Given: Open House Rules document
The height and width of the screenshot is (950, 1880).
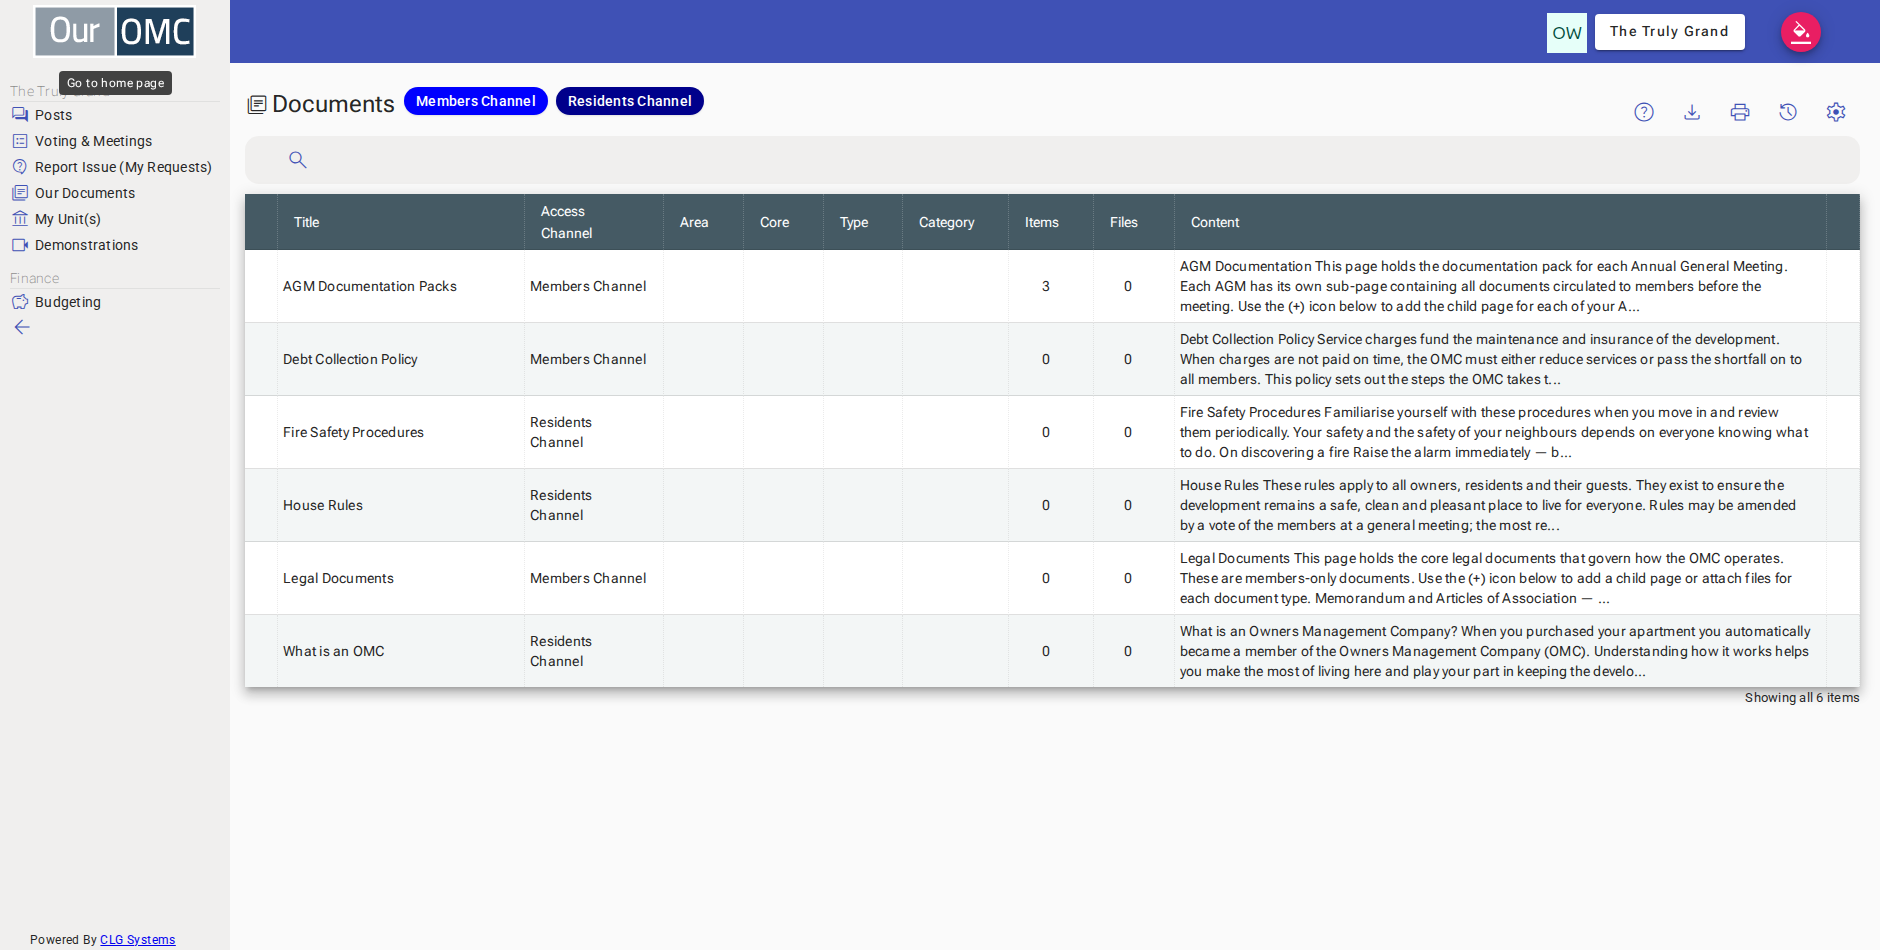Looking at the screenshot, I should pos(323,505).
